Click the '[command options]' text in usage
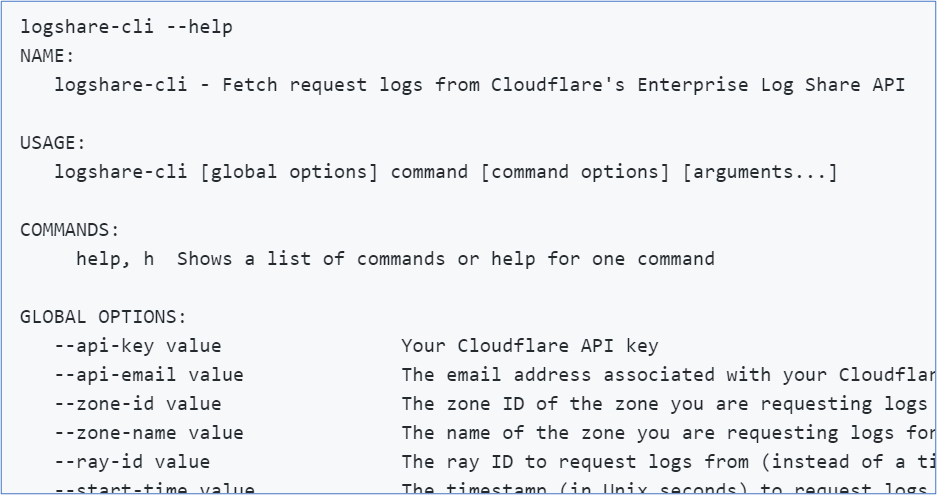Screen dimensions: 937x495 (x=575, y=172)
